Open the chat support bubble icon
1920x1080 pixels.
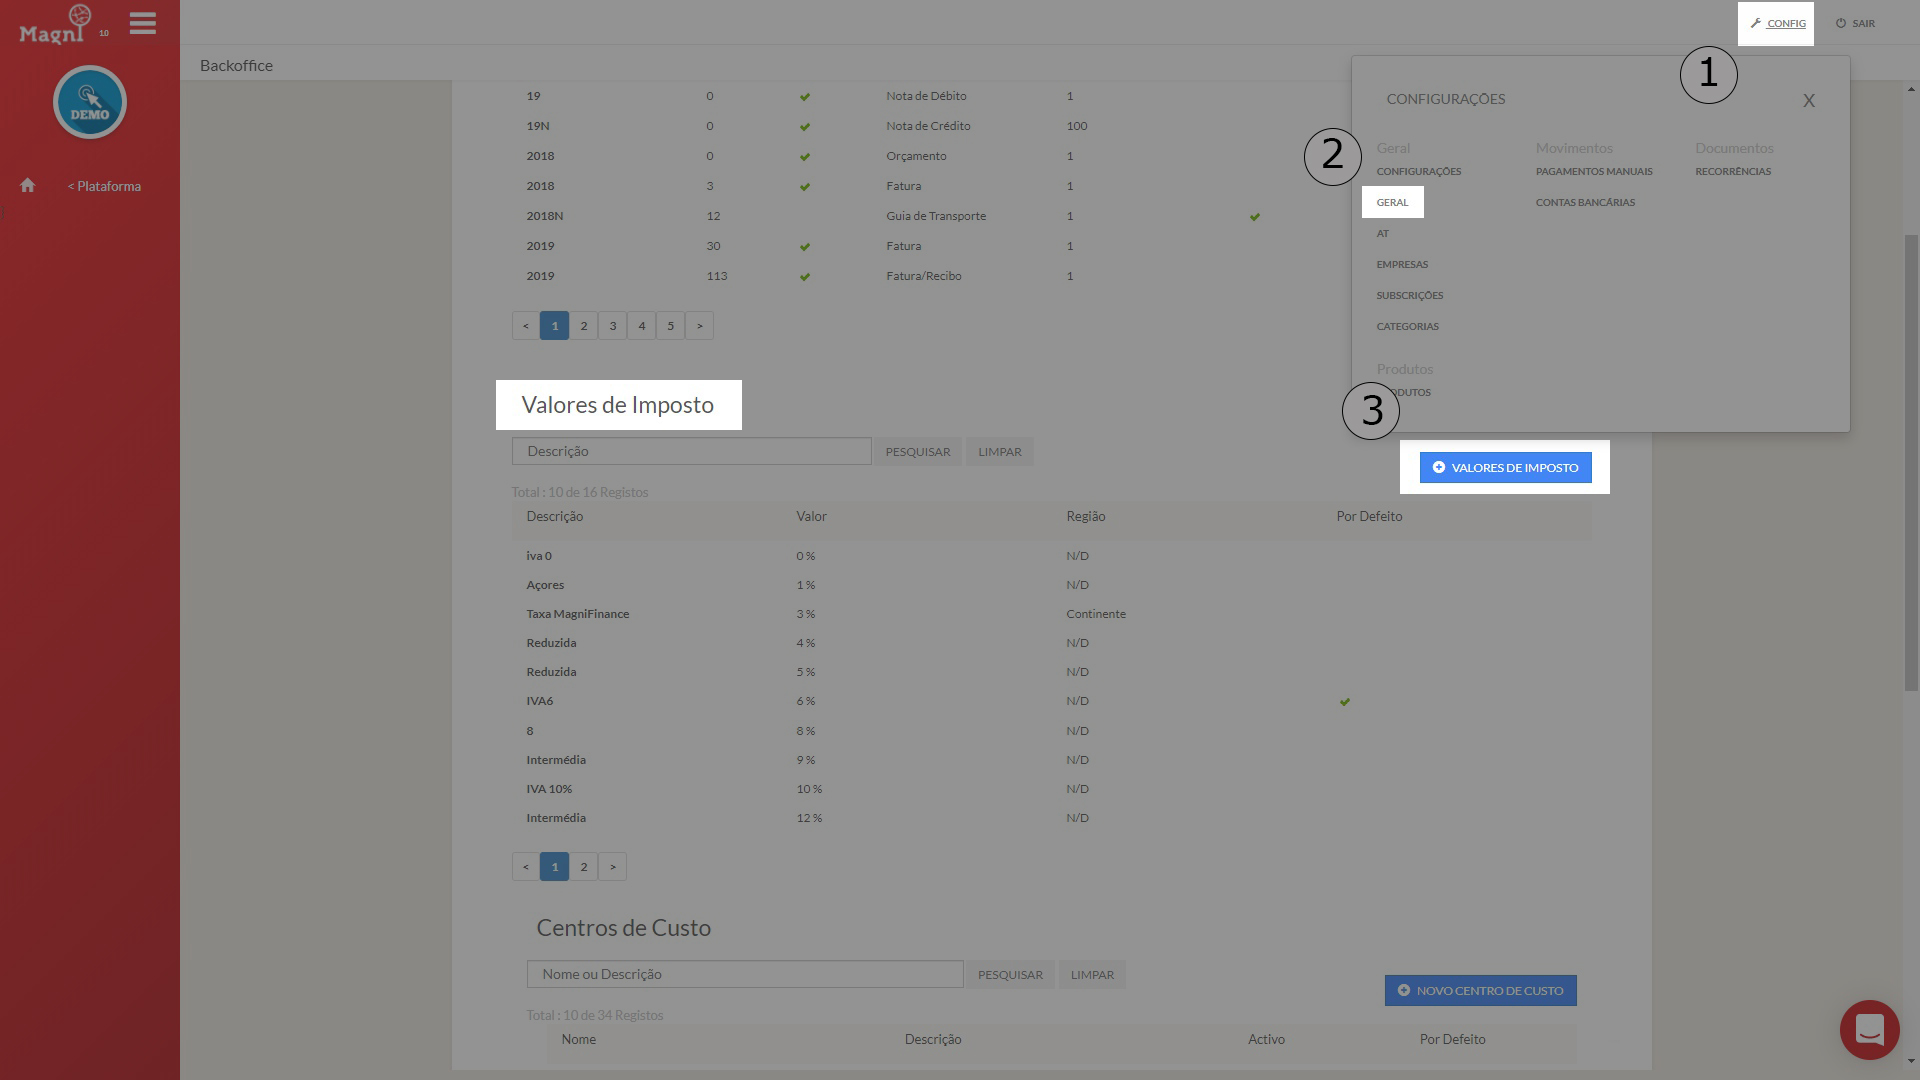[1869, 1029]
